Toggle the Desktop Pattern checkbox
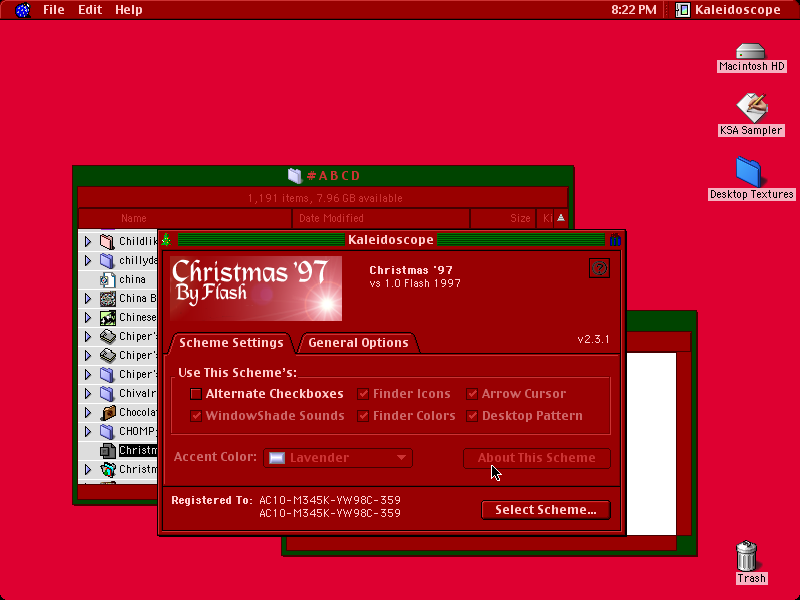Image resolution: width=800 pixels, height=600 pixels. point(472,416)
